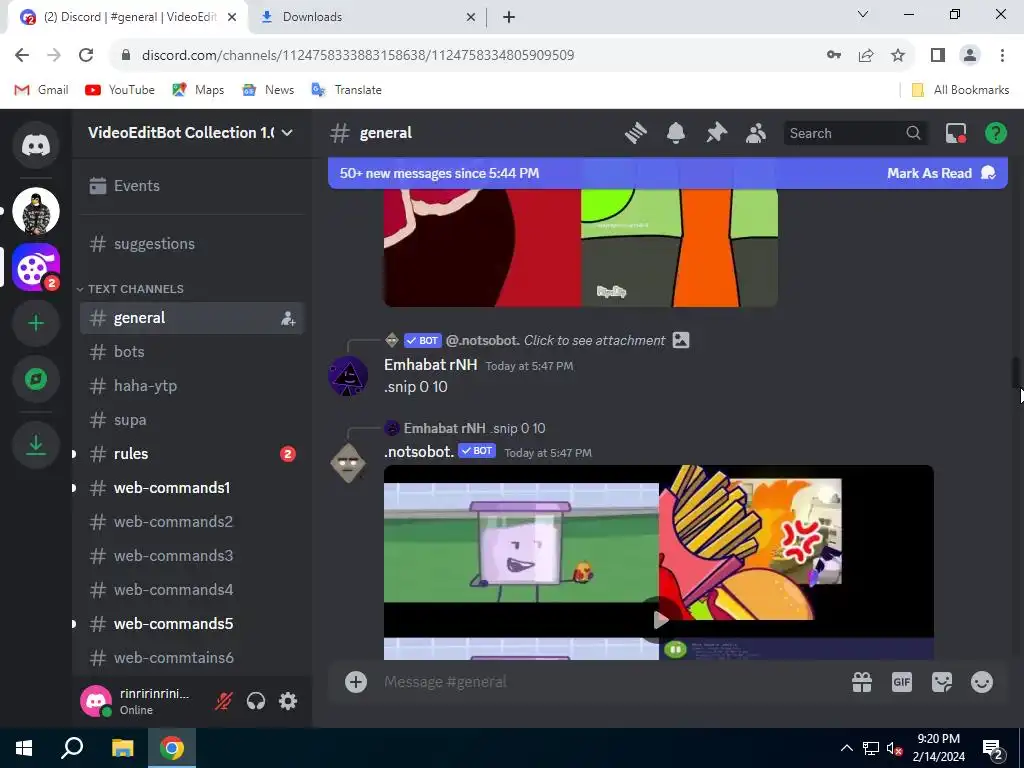Open Gmail bookmark
The image size is (1024, 768).
[41, 90]
